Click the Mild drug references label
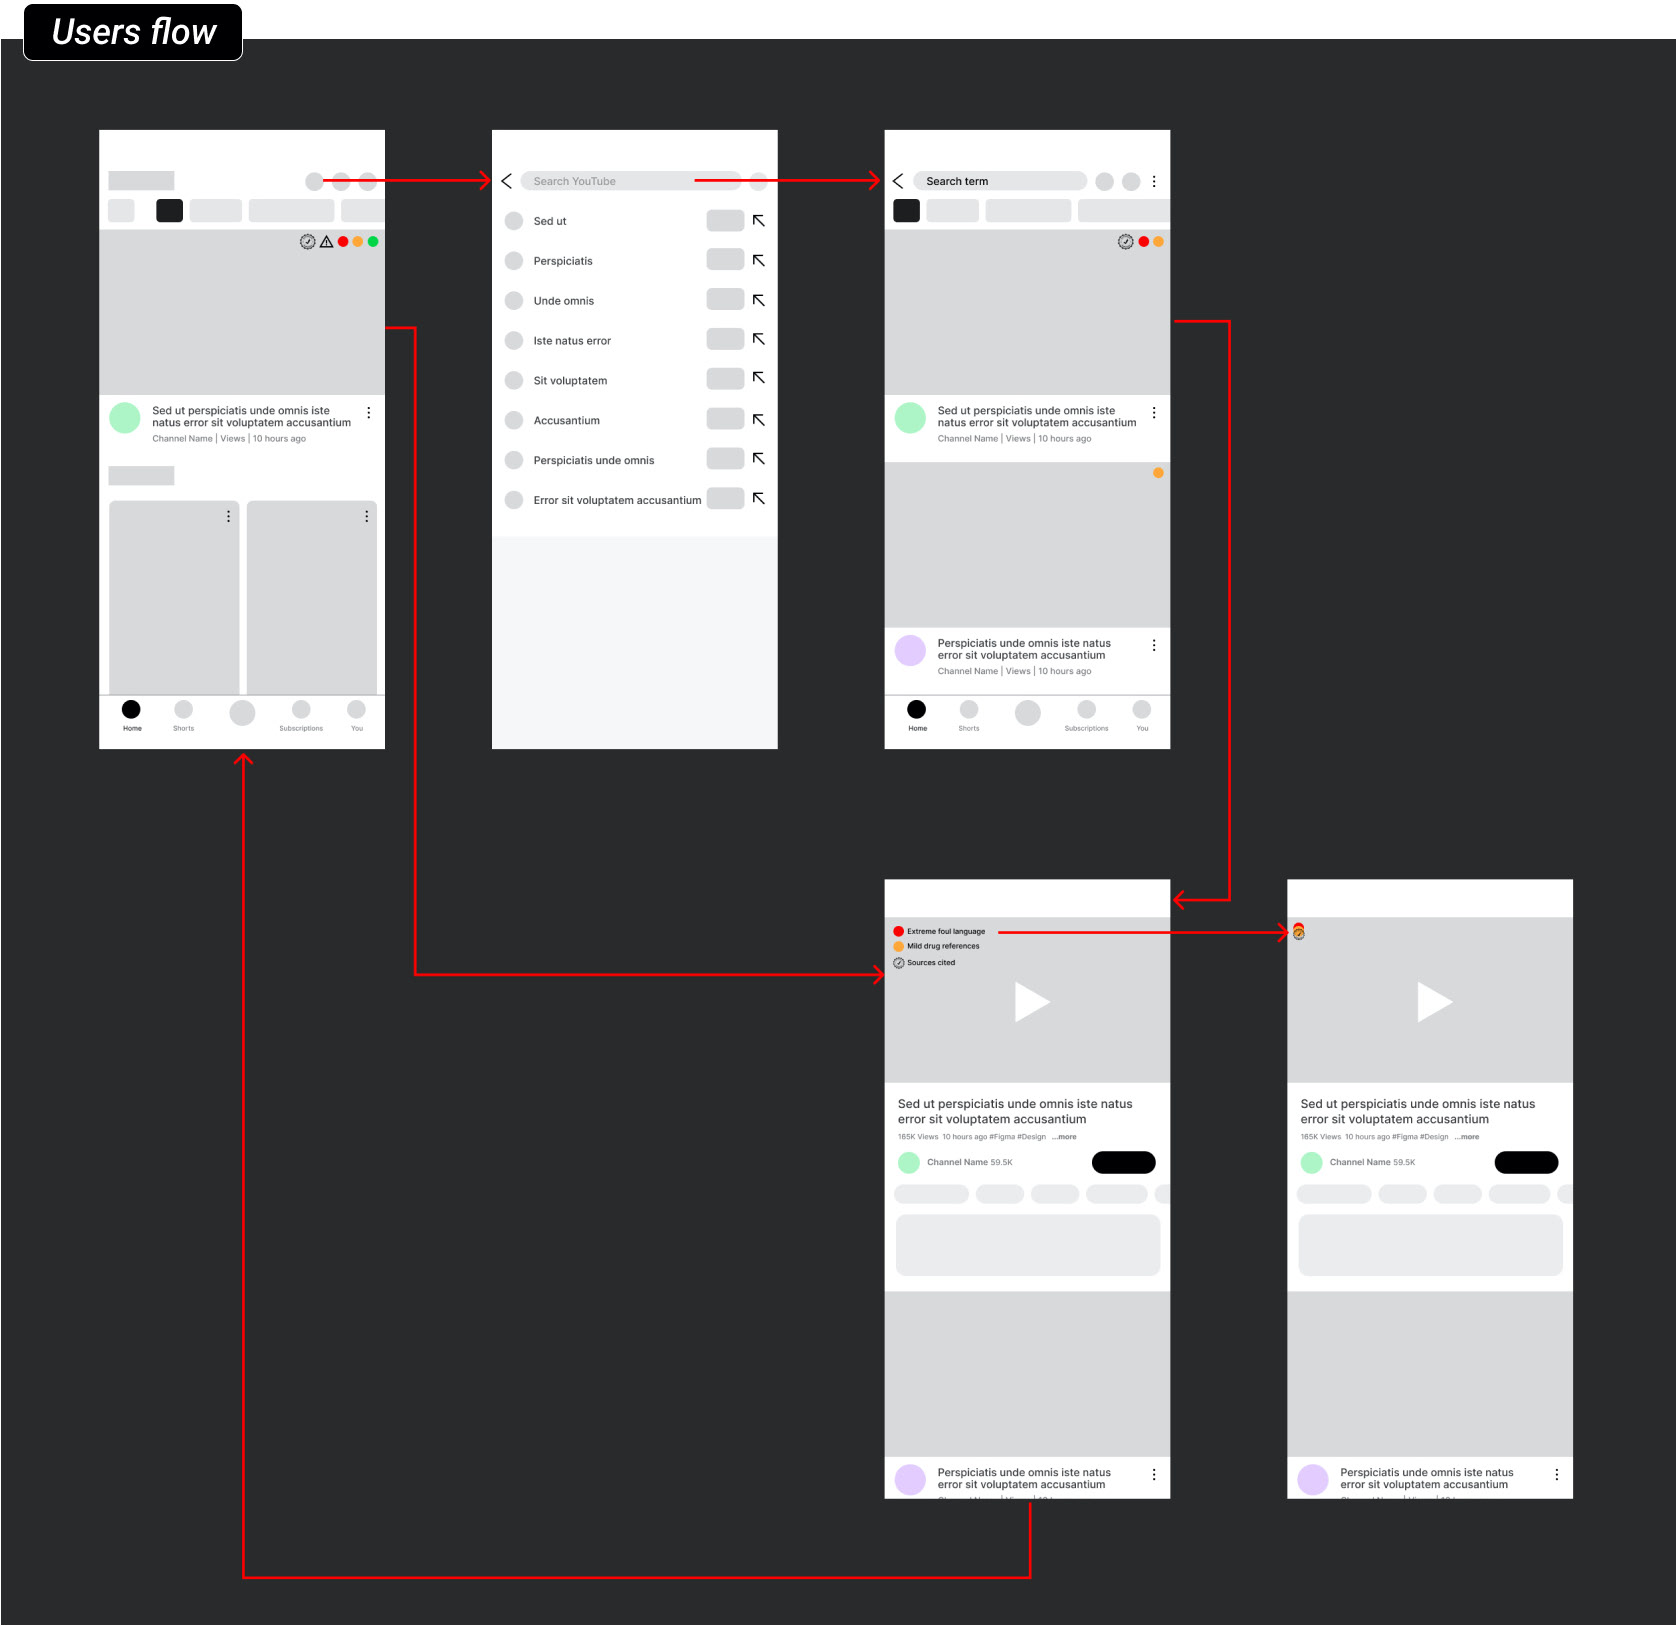Screen dimensions: 1676x1626 (x=943, y=946)
